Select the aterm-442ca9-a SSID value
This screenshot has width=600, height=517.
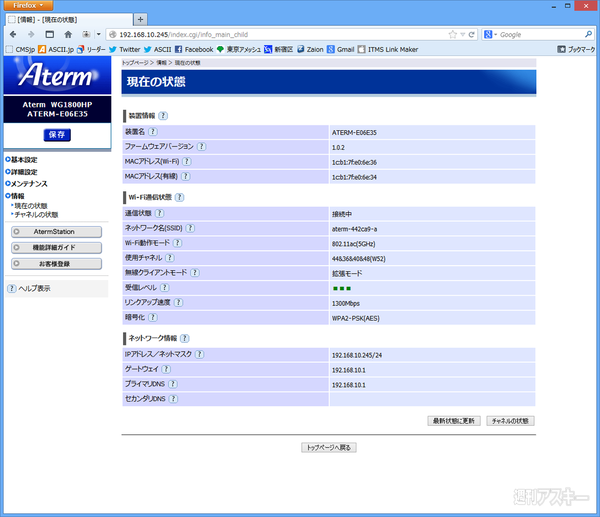354,229
